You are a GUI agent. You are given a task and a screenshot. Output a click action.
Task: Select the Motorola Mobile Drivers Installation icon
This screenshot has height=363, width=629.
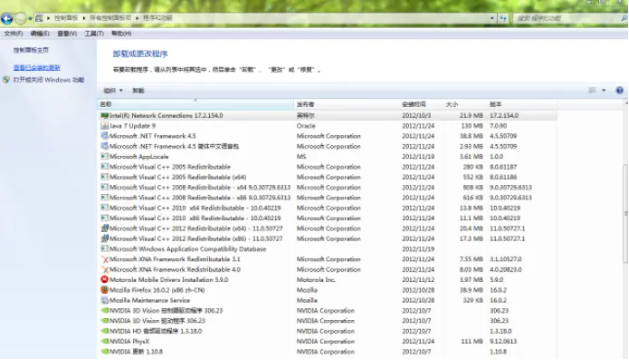[x=105, y=280]
